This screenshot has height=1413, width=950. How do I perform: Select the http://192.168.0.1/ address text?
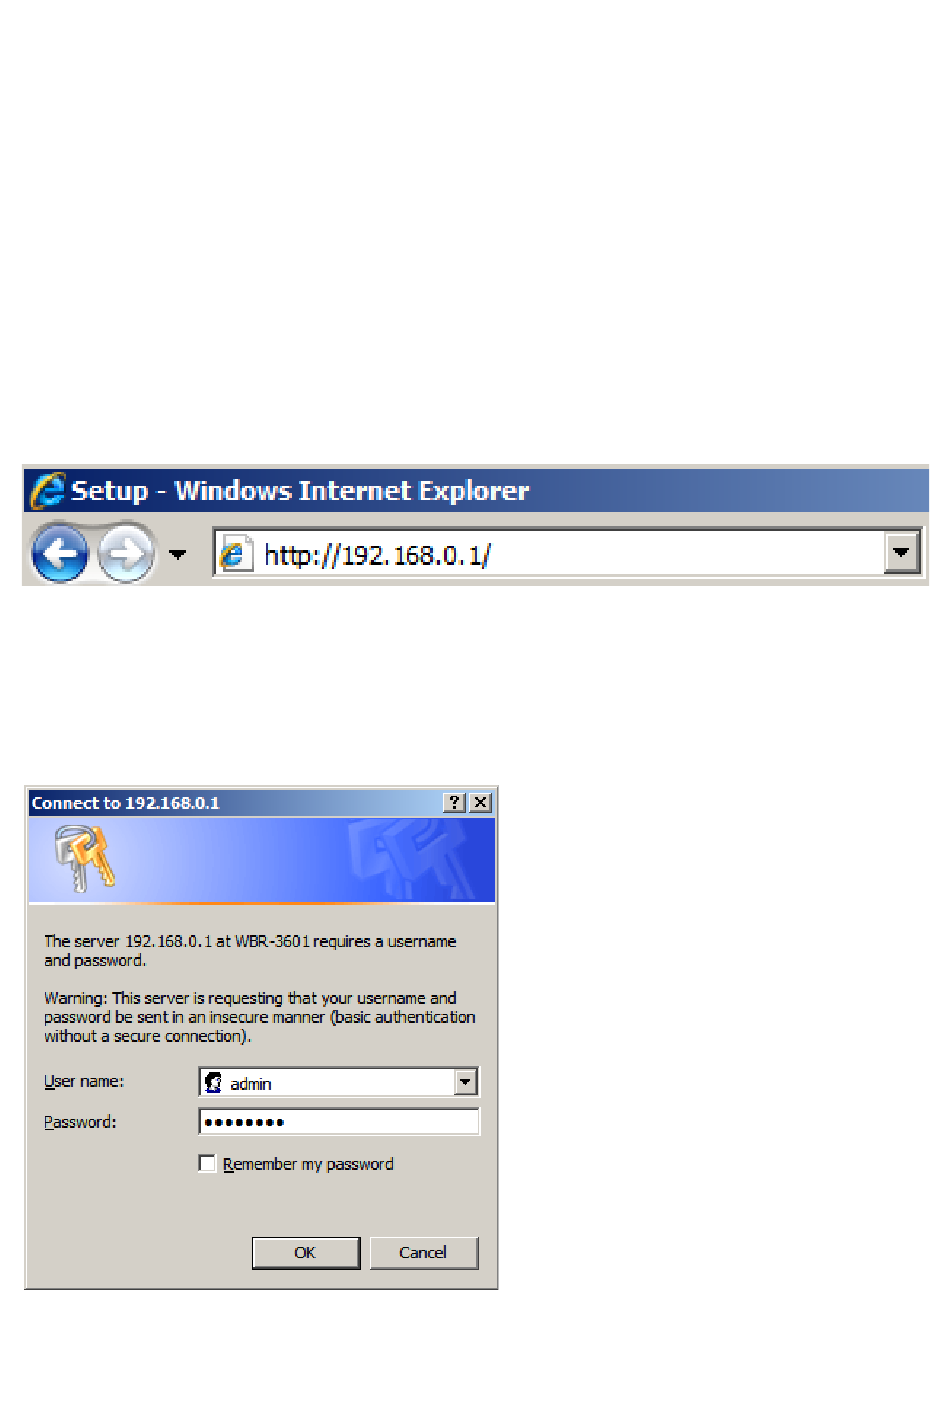point(377,555)
